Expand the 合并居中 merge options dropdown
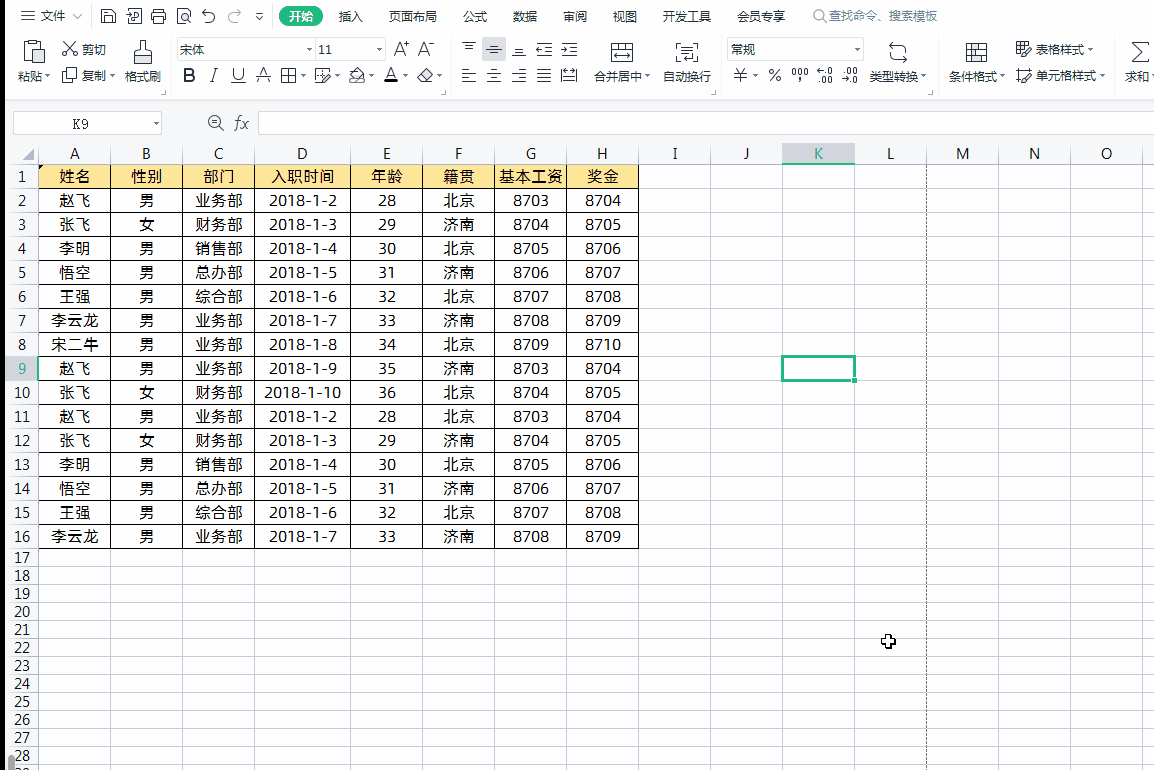The height and width of the screenshot is (770, 1154). (647, 77)
